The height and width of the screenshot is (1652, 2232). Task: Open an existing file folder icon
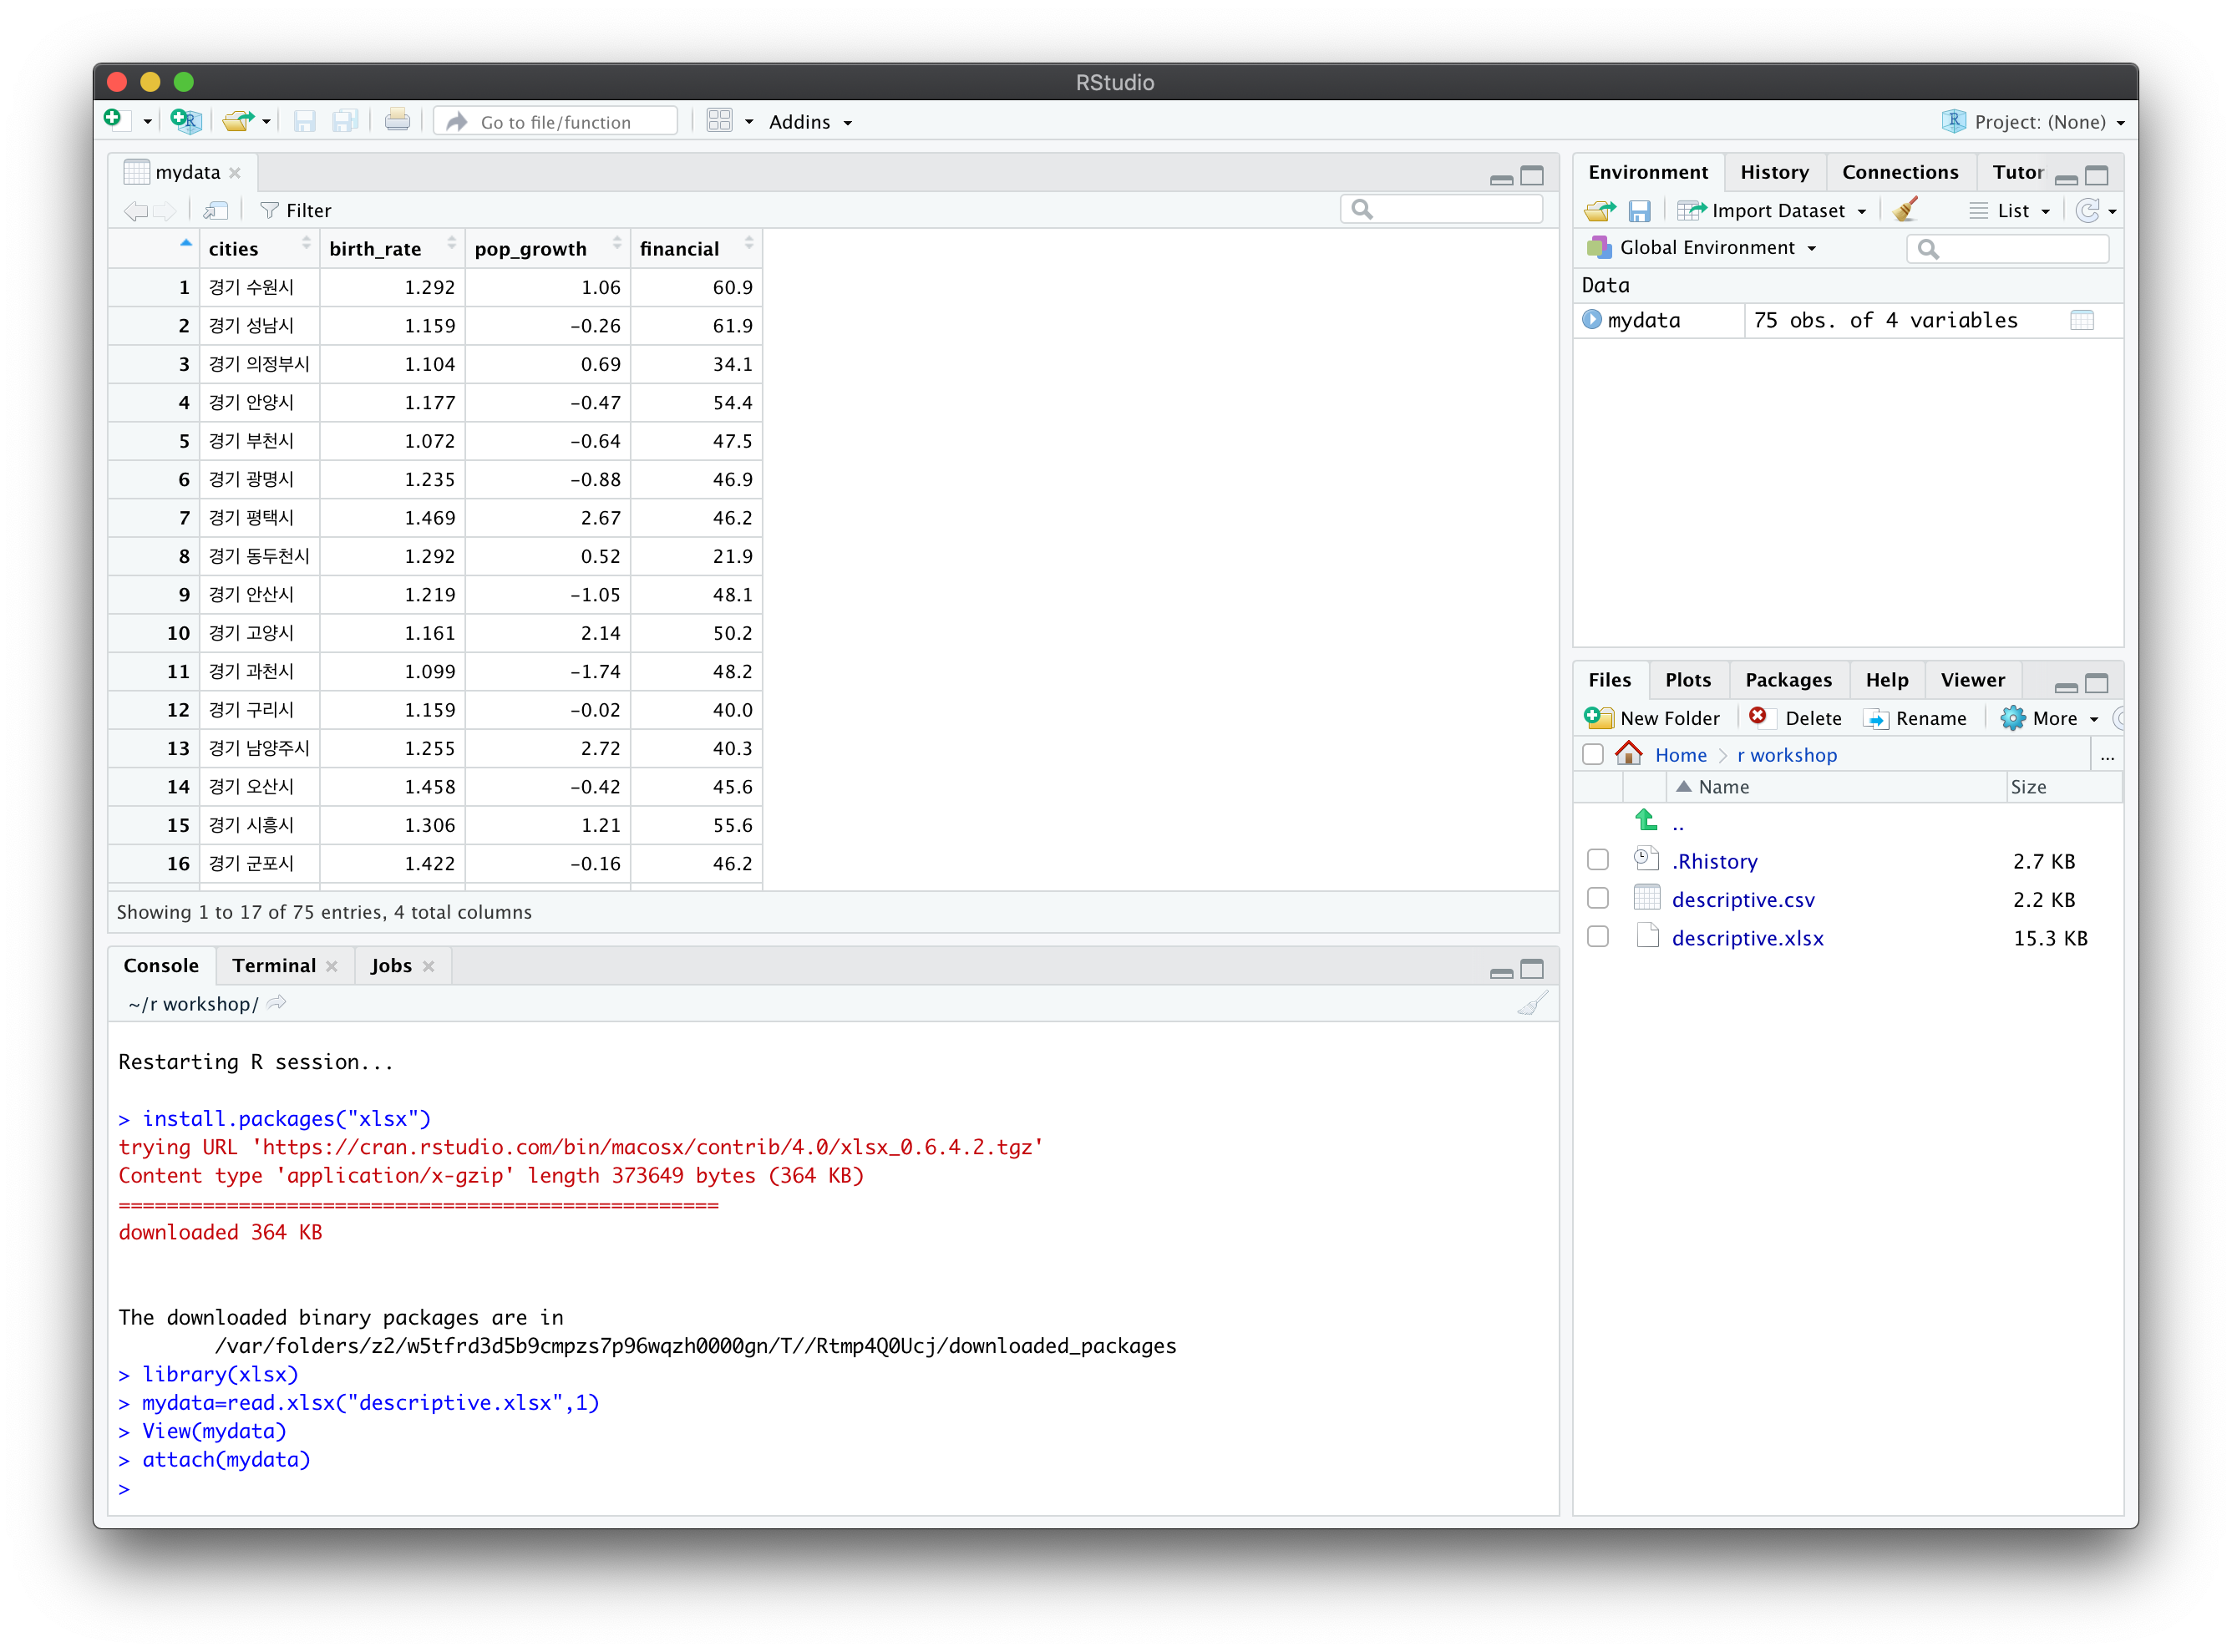[x=238, y=121]
